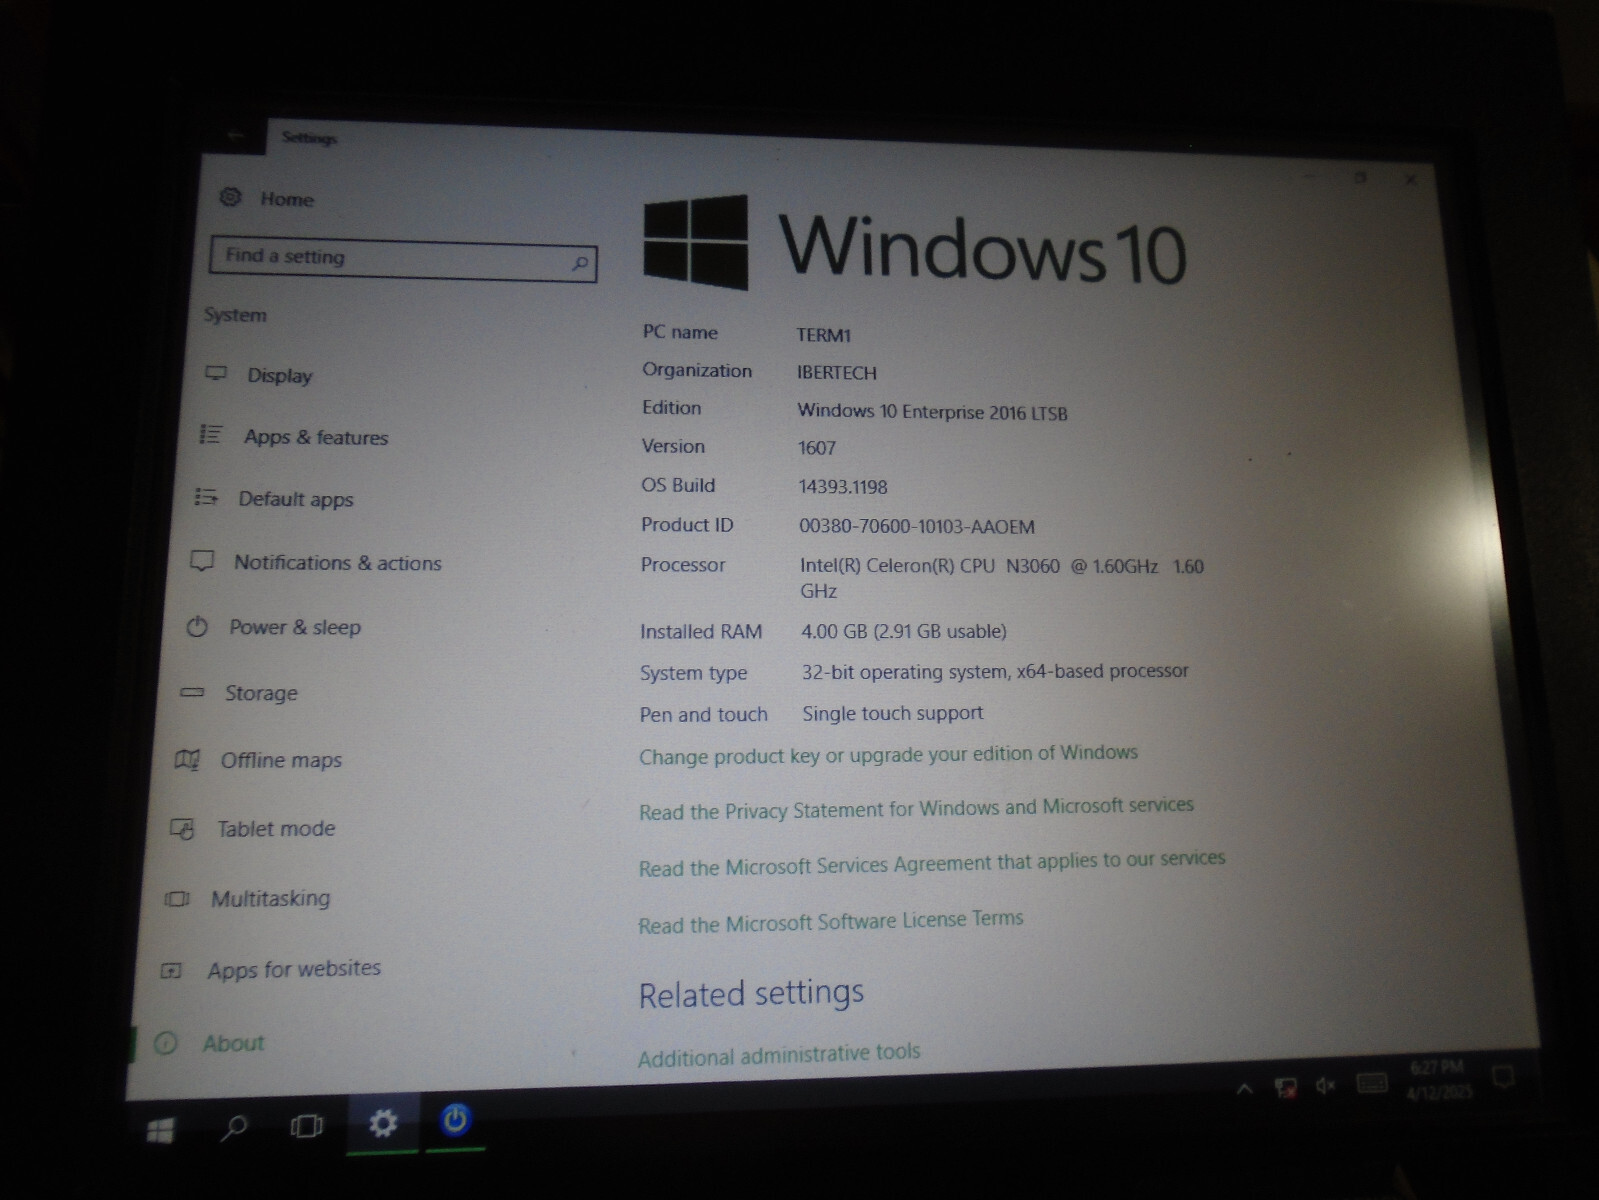
Task: Open Task View from the taskbar
Action: (x=307, y=1126)
